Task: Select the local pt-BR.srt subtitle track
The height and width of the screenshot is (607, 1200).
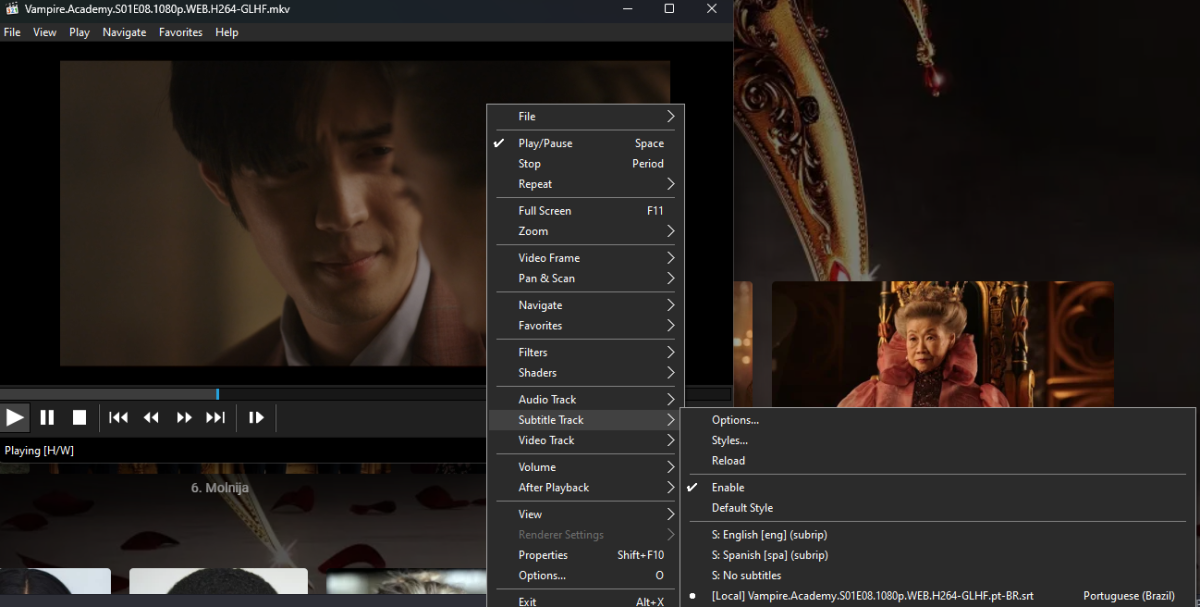Action: pos(872,596)
